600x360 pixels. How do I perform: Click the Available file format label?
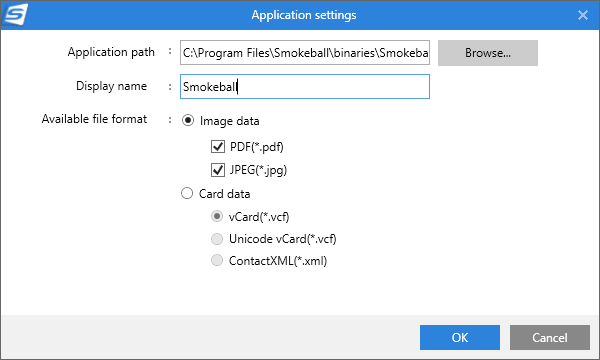click(x=94, y=119)
